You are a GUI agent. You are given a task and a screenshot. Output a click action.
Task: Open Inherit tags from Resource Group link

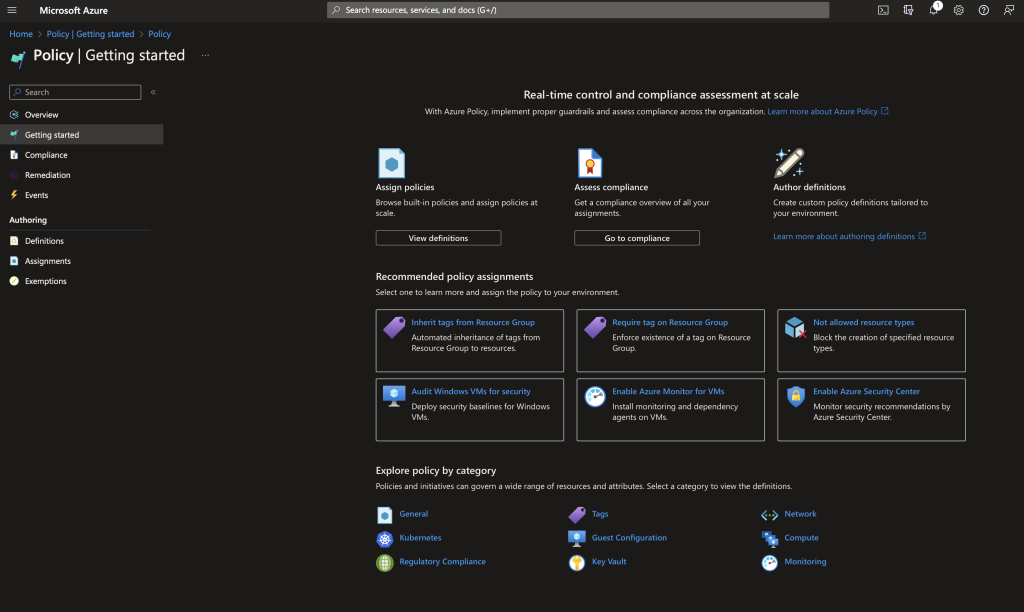pos(473,322)
